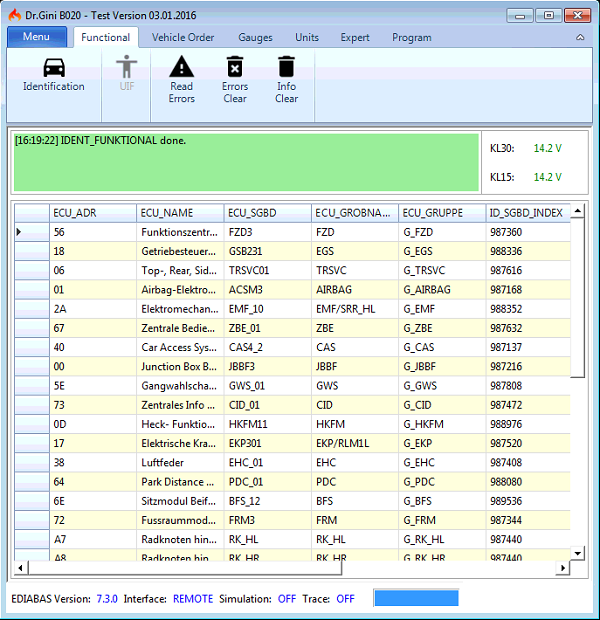Image resolution: width=600 pixels, height=620 pixels.
Task: Click the Dr.Gini flame icon in title bar
Action: click(14, 15)
